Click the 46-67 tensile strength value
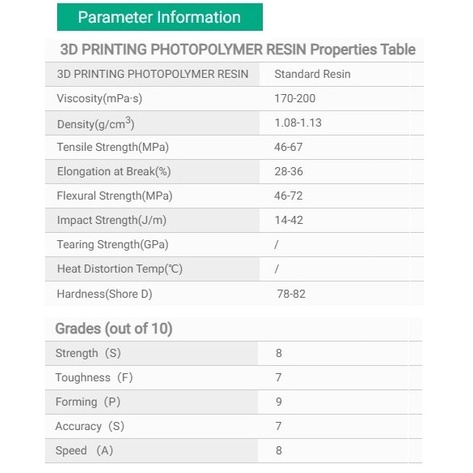 (x=288, y=147)
